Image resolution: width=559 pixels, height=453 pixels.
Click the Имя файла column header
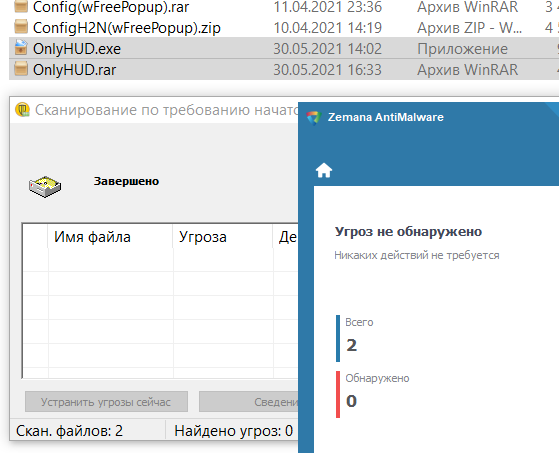click(110, 237)
